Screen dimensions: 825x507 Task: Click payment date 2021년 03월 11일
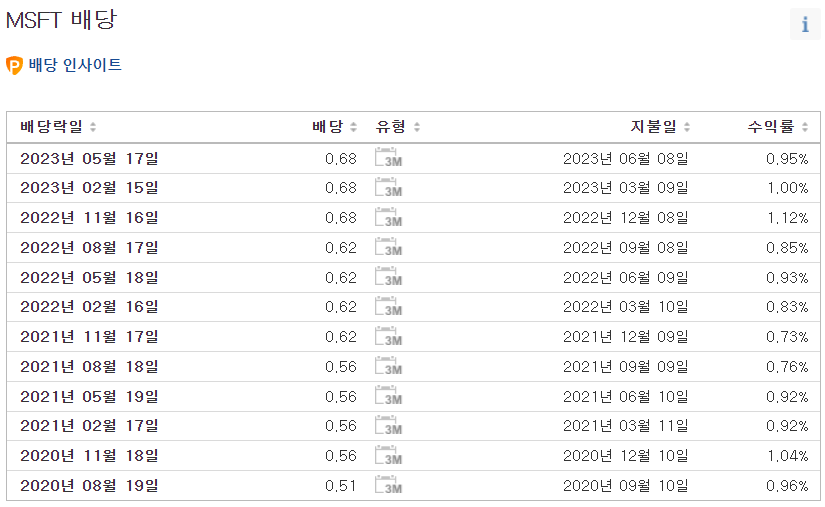click(626, 426)
